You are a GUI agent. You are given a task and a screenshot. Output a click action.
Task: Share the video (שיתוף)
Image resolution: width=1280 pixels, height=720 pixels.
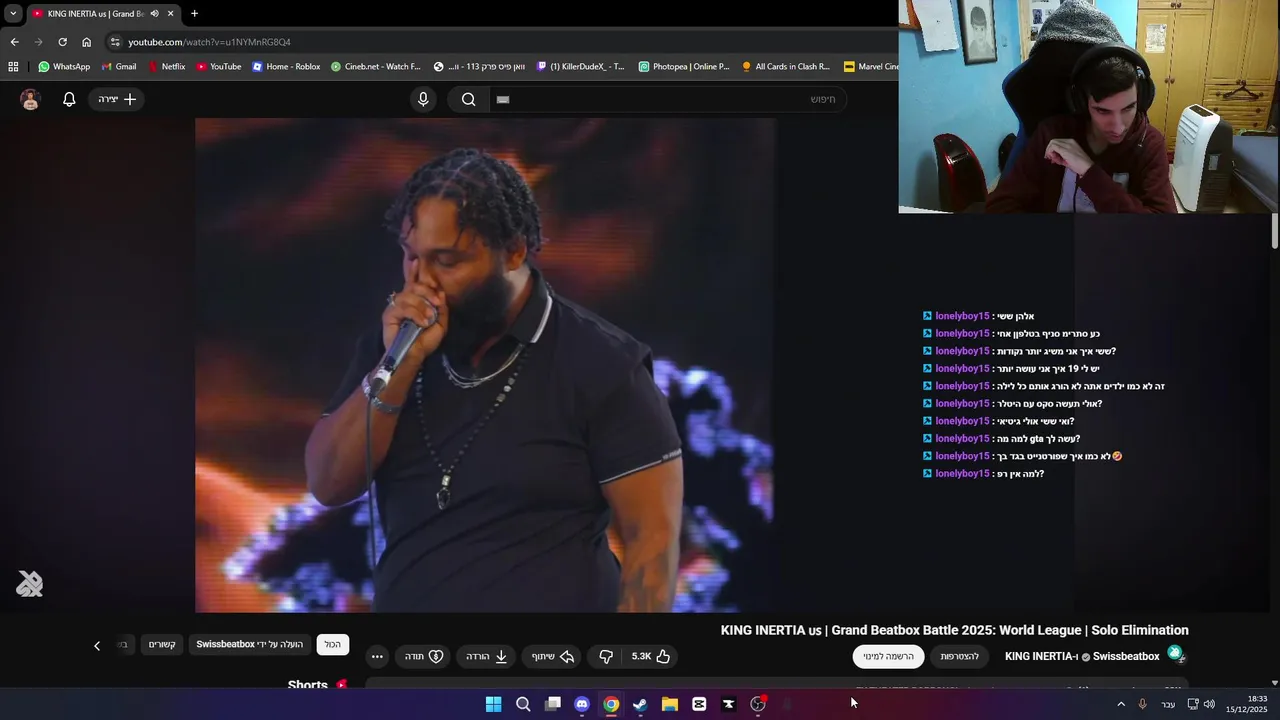pyautogui.click(x=552, y=656)
